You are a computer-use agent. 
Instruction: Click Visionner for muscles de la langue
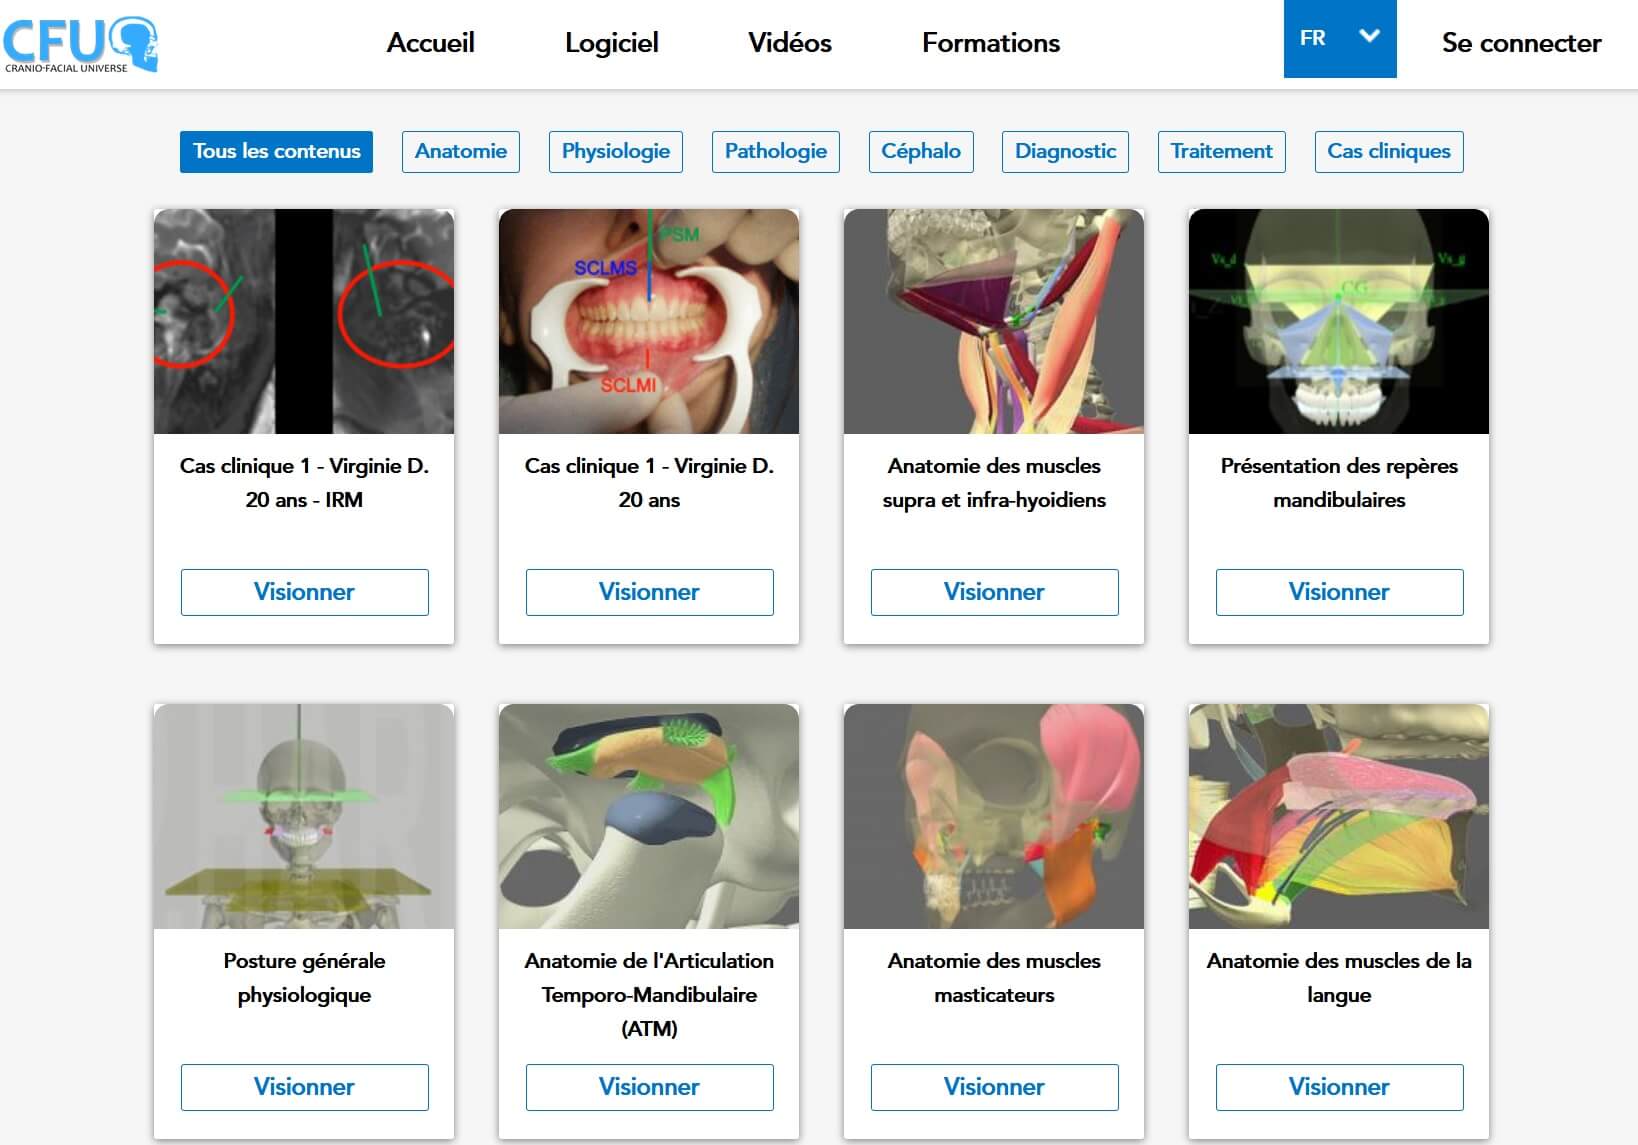coord(1339,1087)
